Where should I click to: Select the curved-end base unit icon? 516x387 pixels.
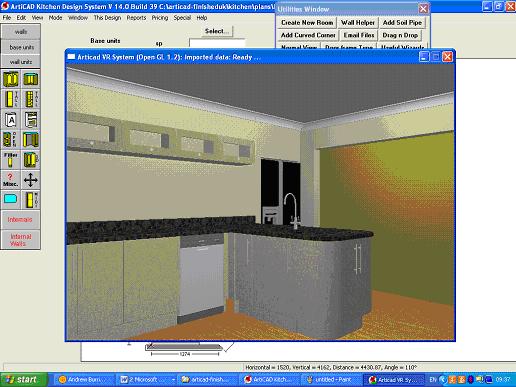(x=31, y=160)
